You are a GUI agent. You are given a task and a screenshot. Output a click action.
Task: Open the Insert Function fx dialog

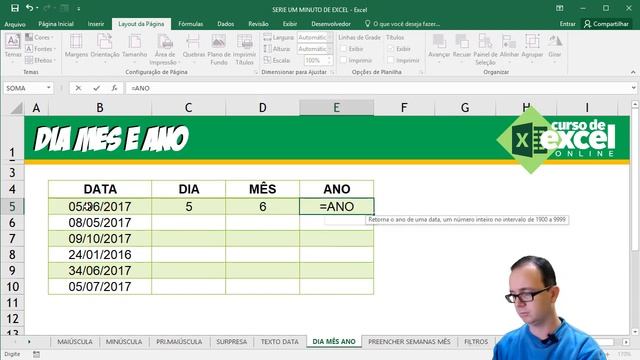pyautogui.click(x=114, y=88)
